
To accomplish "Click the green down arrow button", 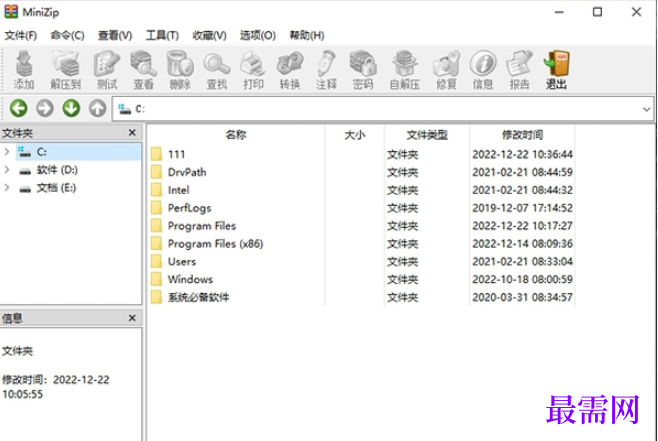I will point(71,108).
